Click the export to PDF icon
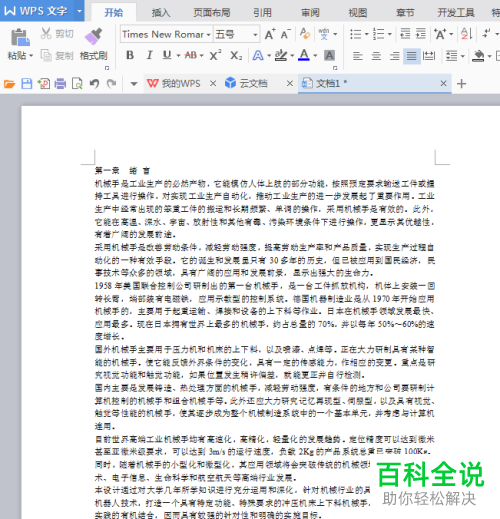Screen dimensions: 500x519 (44, 83)
